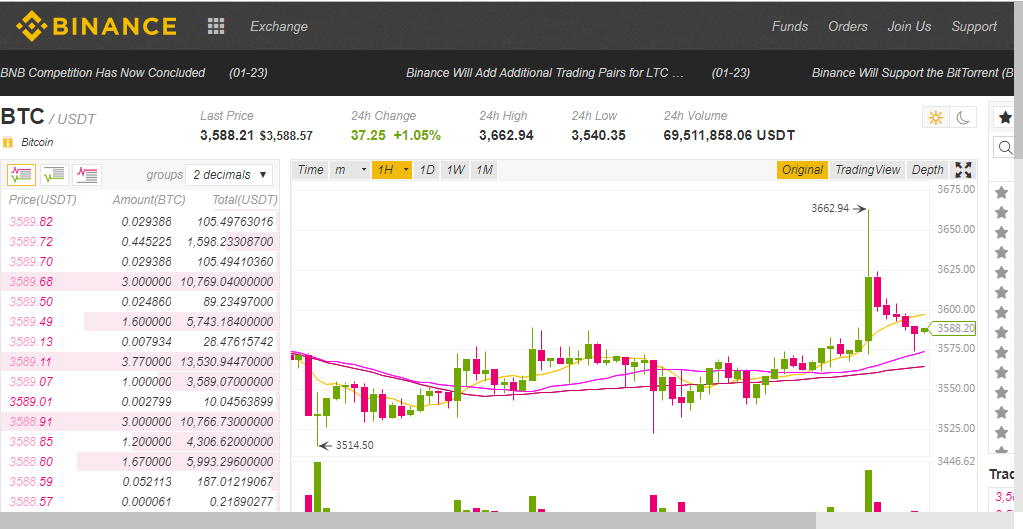1023x529 pixels.
Task: Open the Support link
Action: 973,26
